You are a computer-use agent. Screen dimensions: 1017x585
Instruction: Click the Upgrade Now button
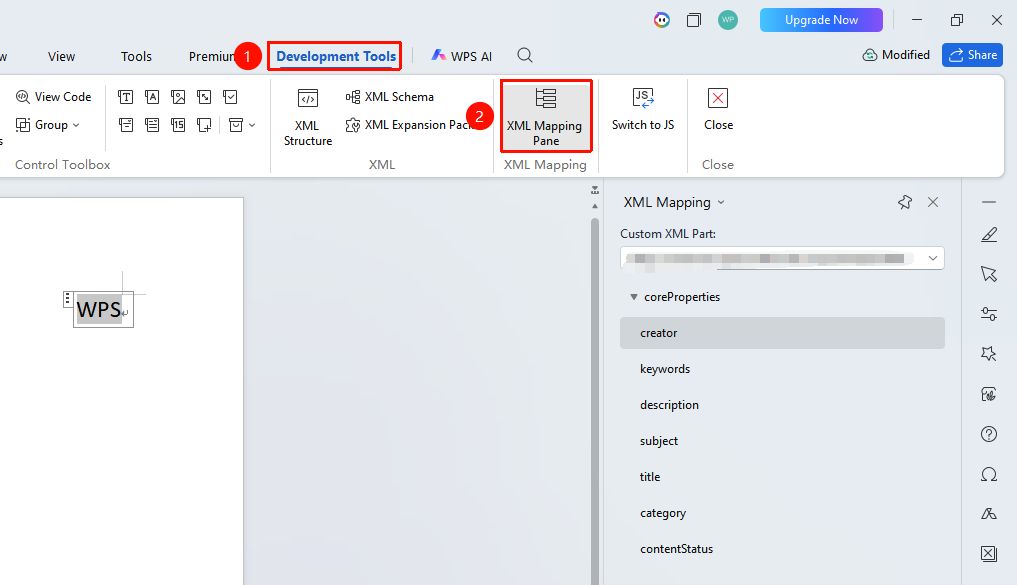821,20
